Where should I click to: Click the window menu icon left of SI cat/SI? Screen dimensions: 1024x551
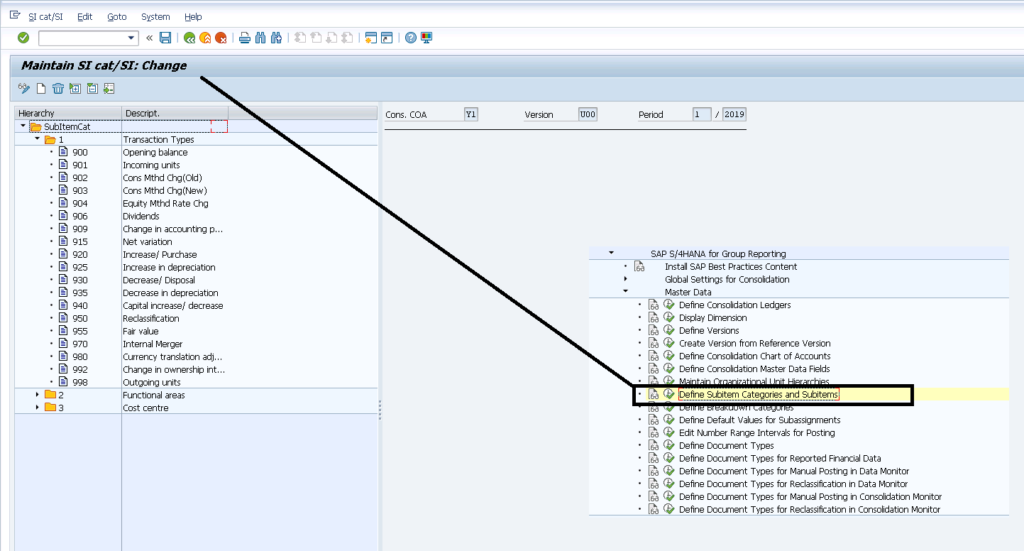[x=15, y=15]
